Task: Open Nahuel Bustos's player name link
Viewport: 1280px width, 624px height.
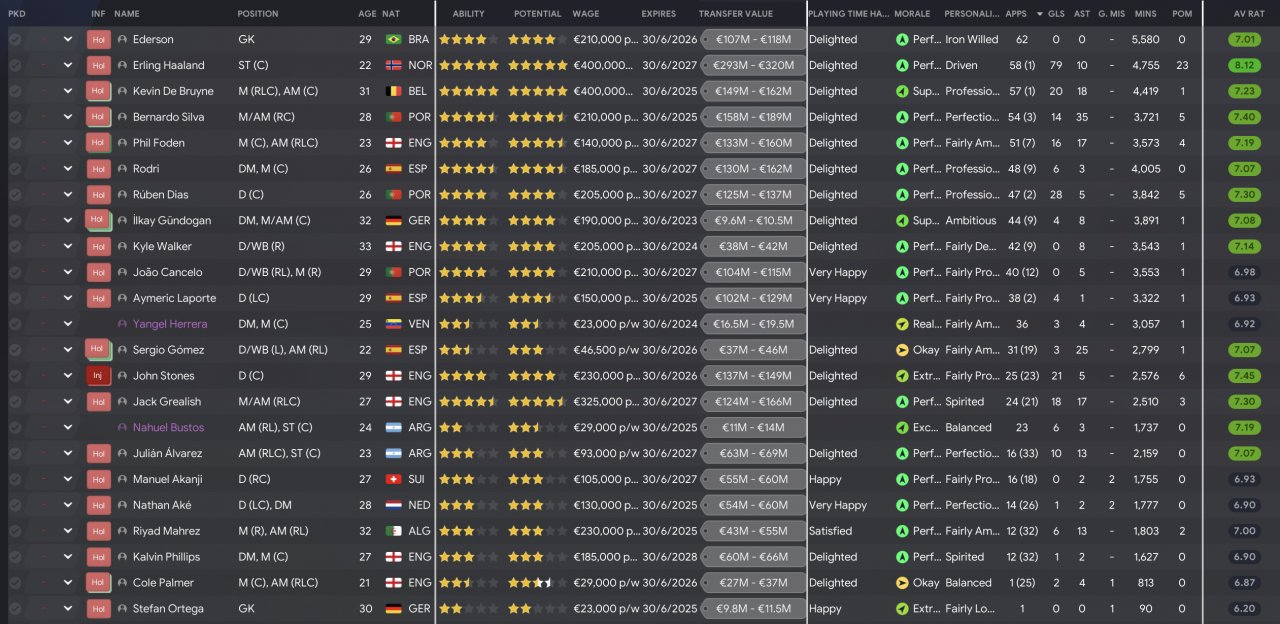Action: [169, 428]
